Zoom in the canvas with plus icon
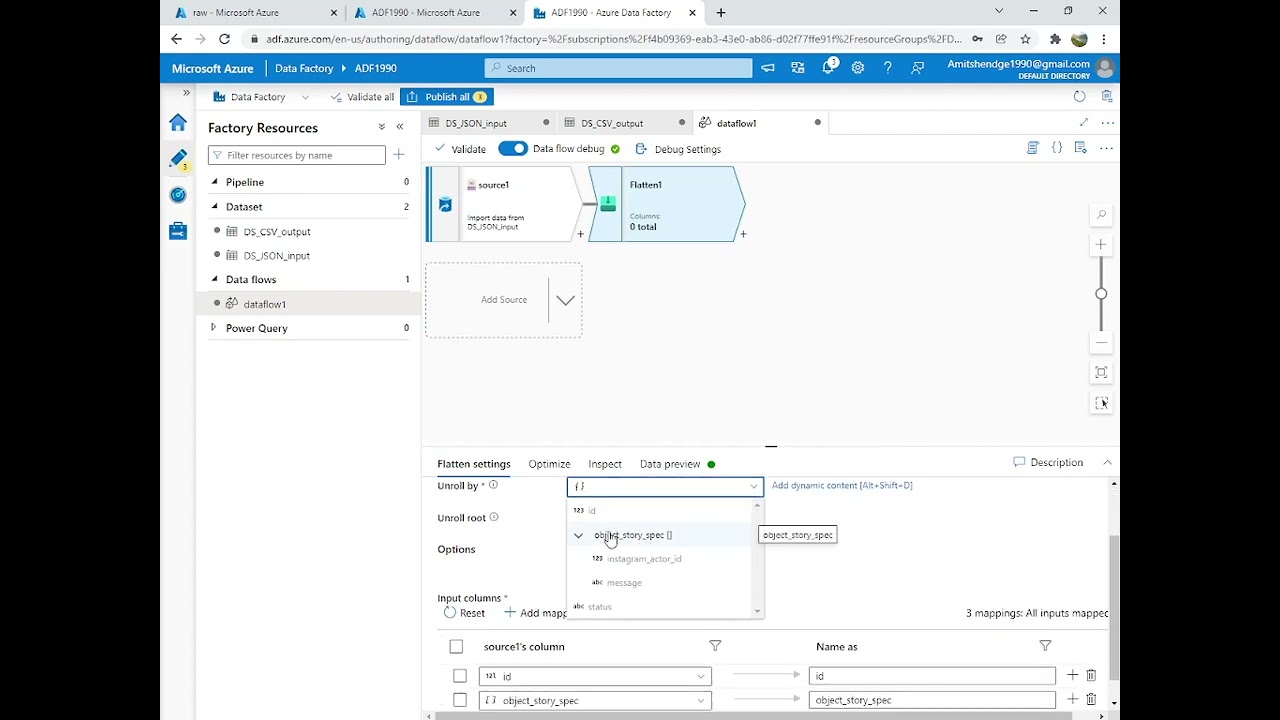 [1101, 245]
